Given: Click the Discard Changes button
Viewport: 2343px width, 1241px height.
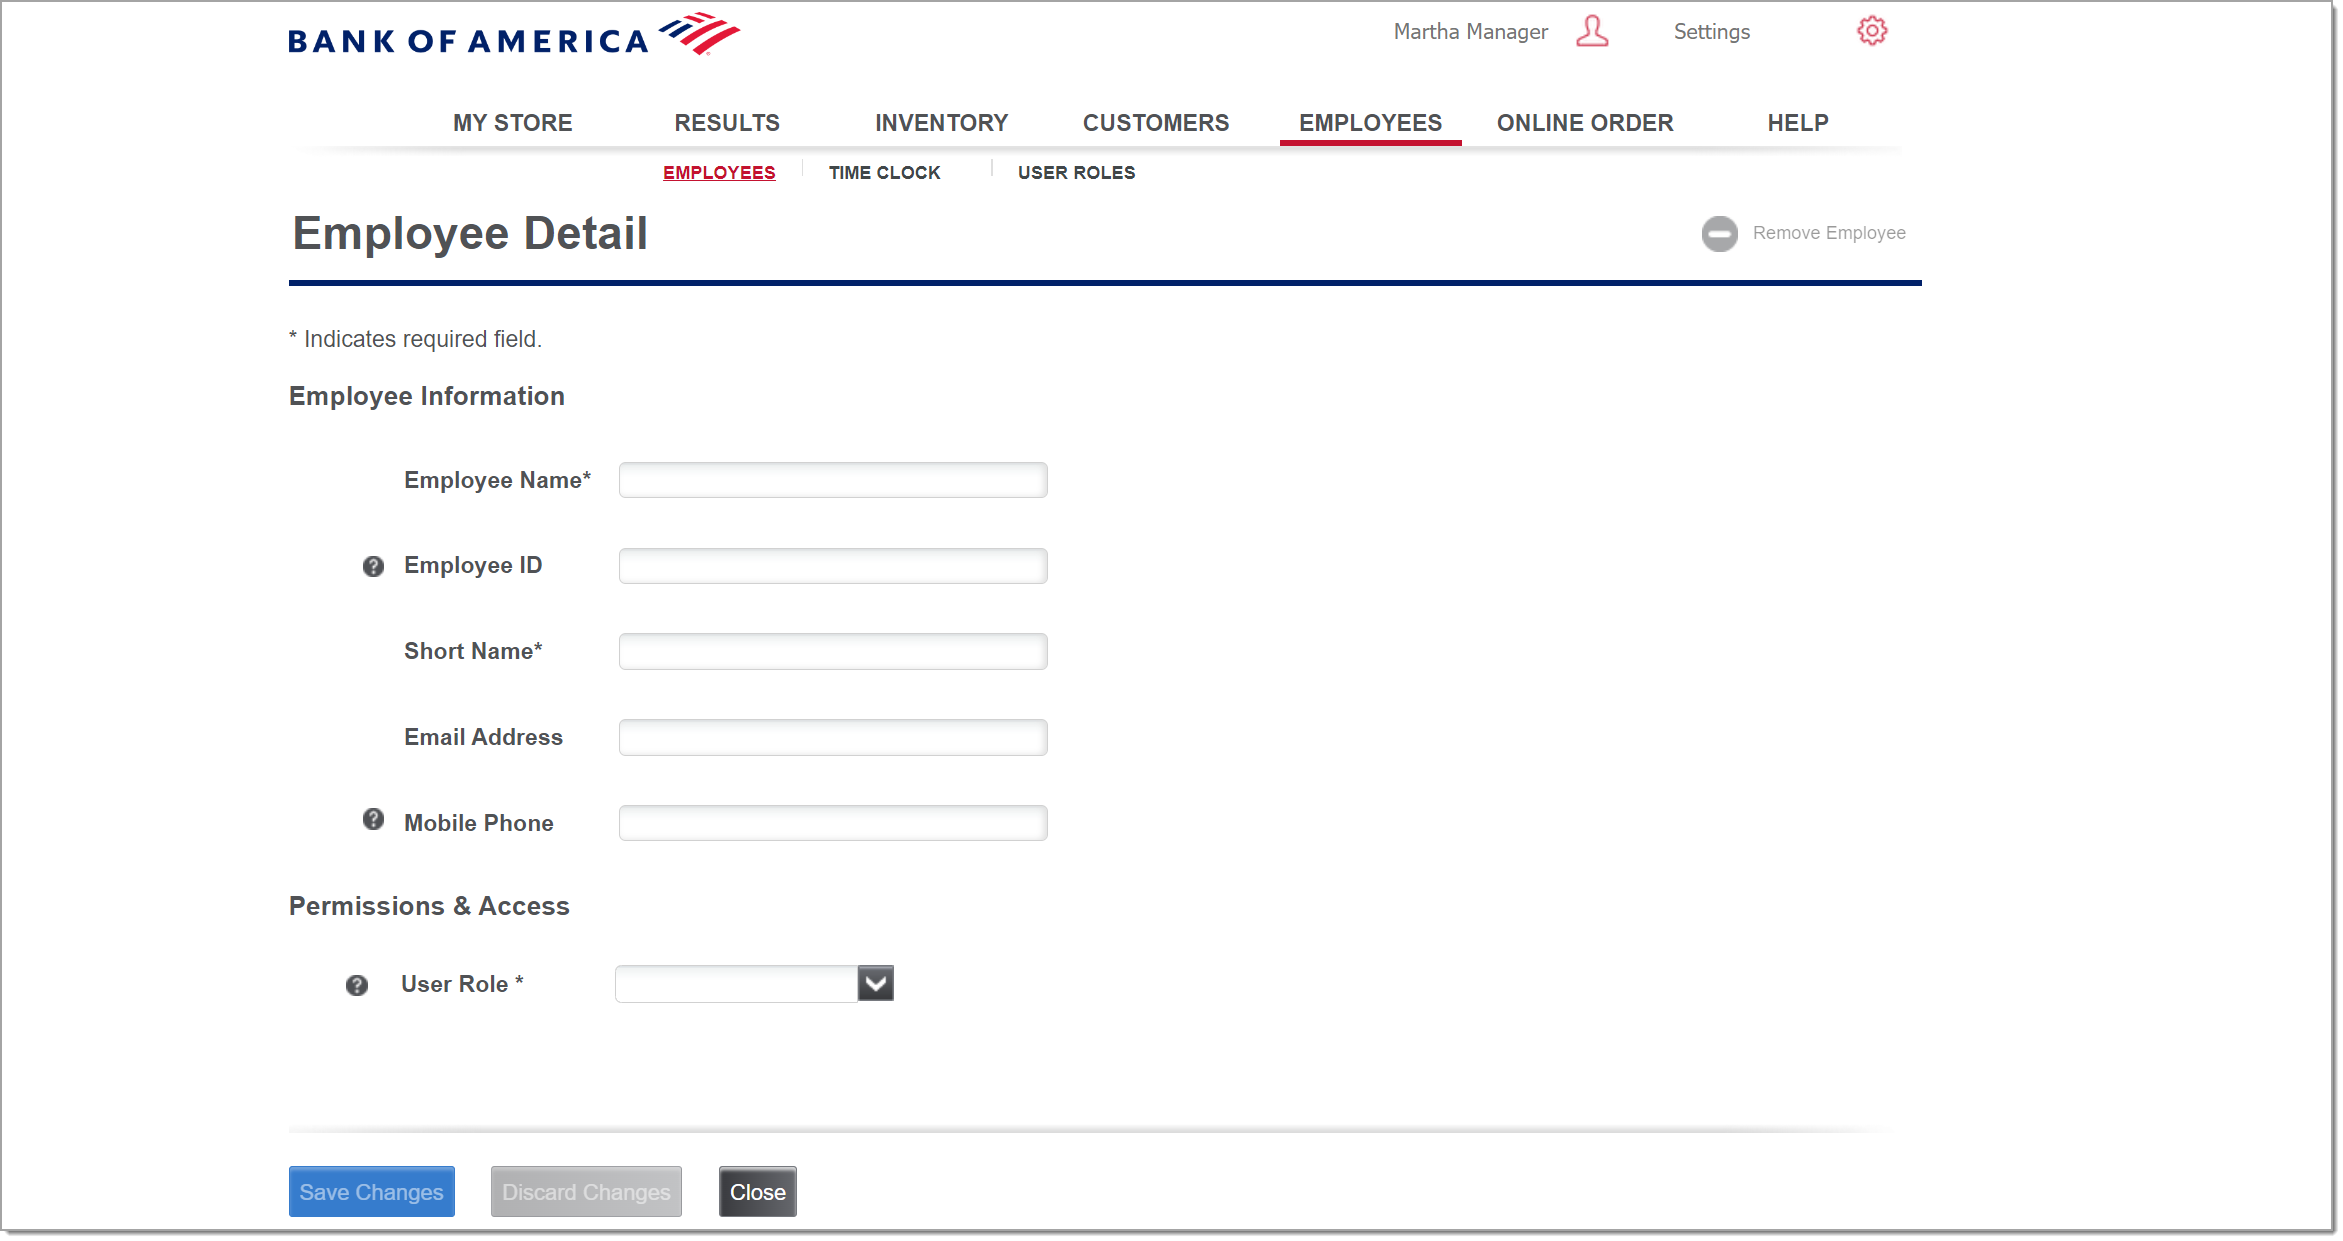Looking at the screenshot, I should (586, 1191).
